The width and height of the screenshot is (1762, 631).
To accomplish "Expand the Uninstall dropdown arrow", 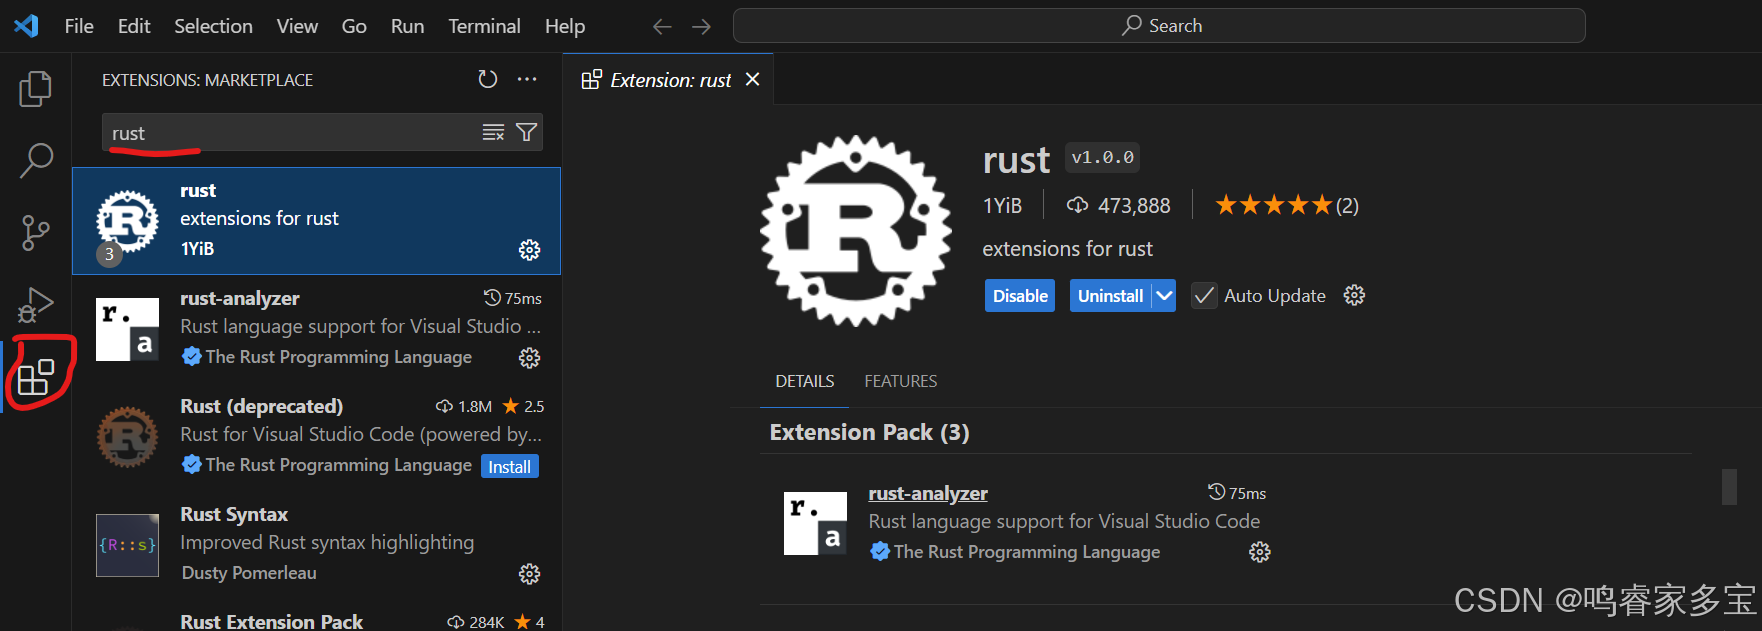I will click(x=1164, y=296).
